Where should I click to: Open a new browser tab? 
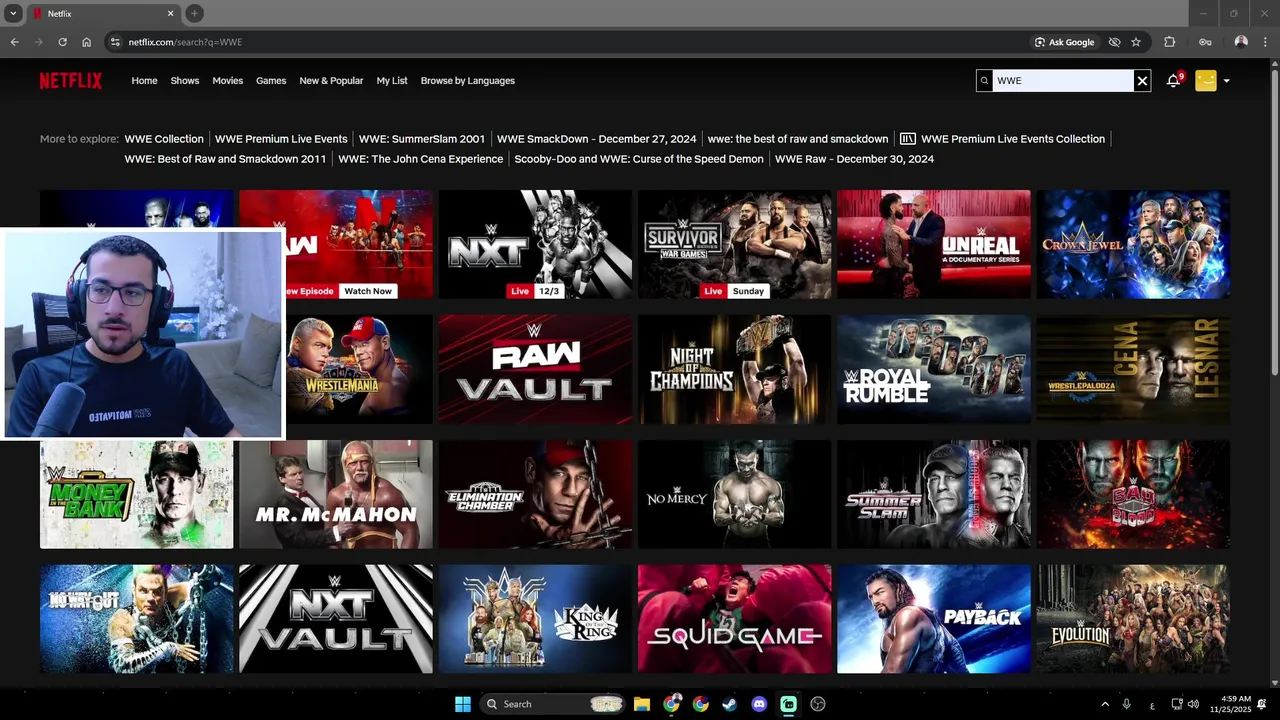[x=194, y=13]
